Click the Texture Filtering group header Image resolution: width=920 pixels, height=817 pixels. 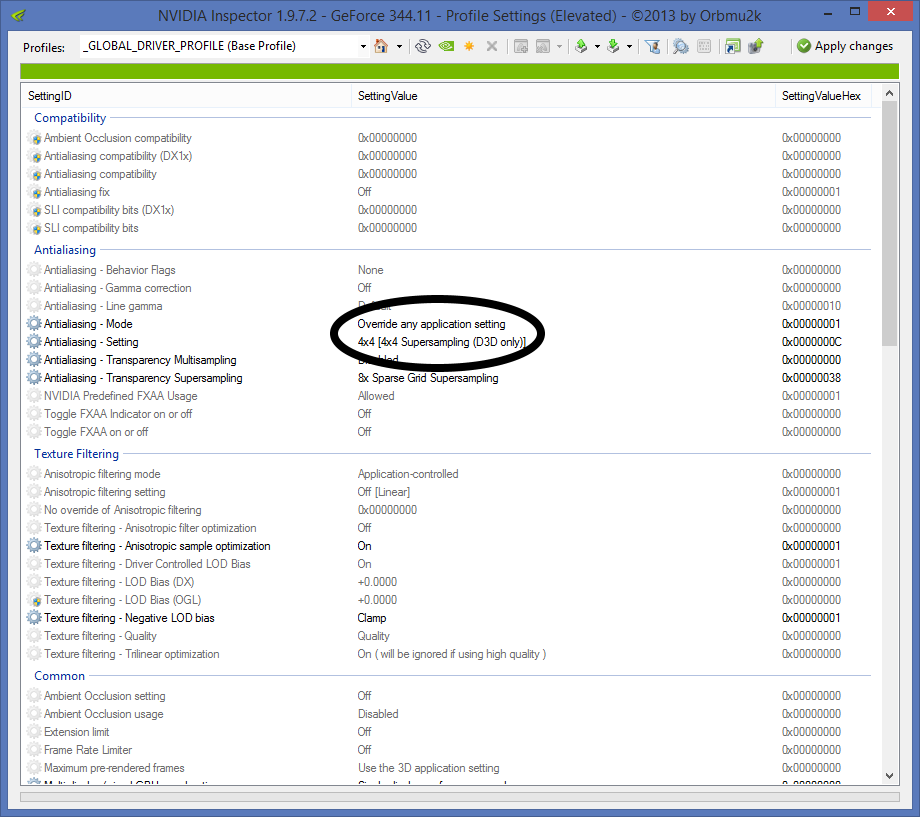76,454
